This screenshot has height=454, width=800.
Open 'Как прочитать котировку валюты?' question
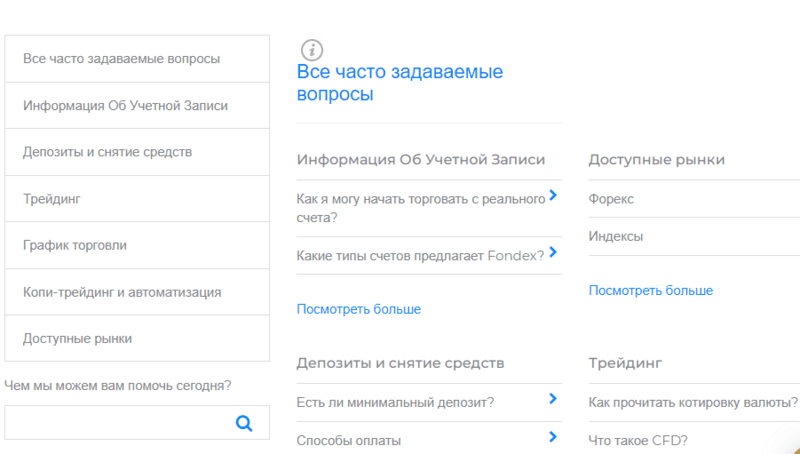[x=693, y=402]
